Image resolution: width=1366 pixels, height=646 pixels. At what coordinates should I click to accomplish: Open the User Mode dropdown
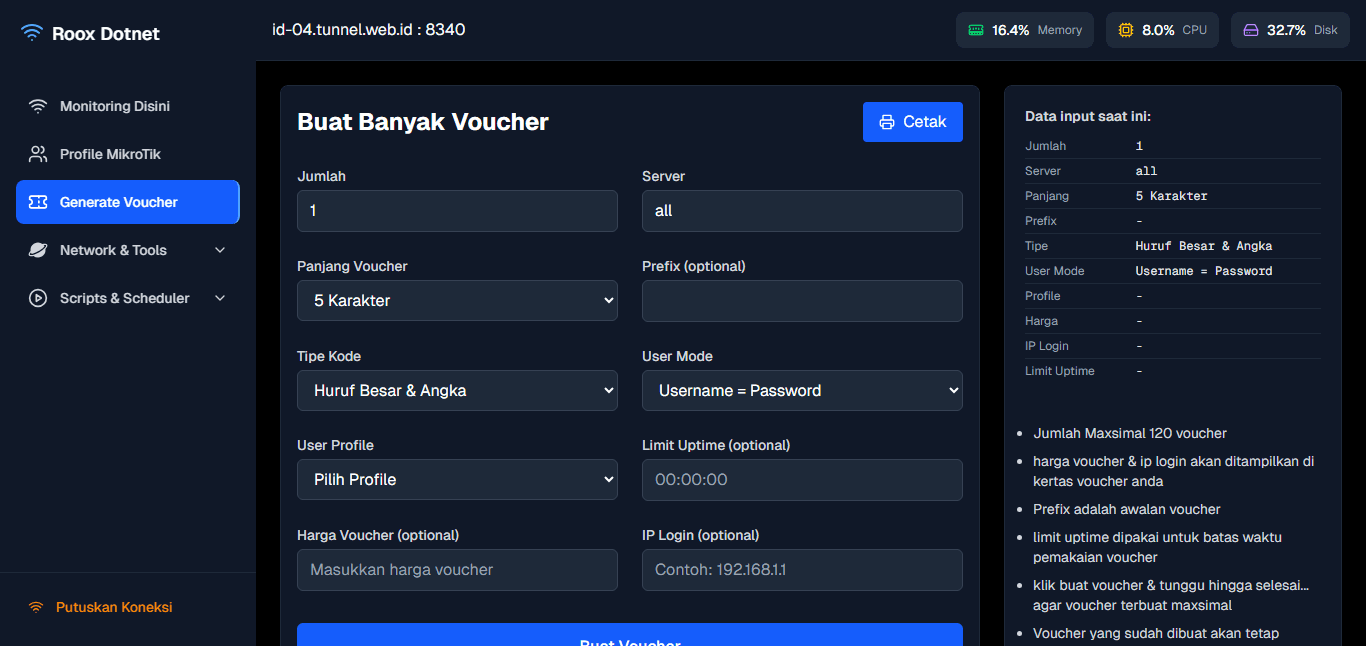click(802, 390)
